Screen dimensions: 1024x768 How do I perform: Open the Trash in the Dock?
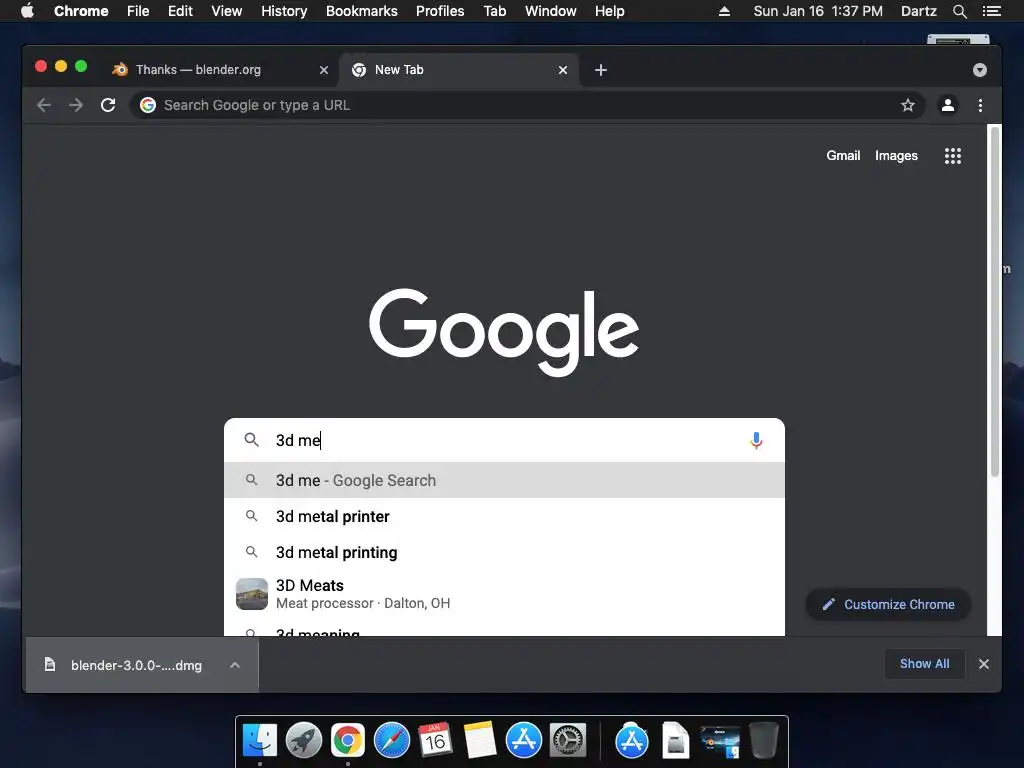pyautogui.click(x=764, y=741)
